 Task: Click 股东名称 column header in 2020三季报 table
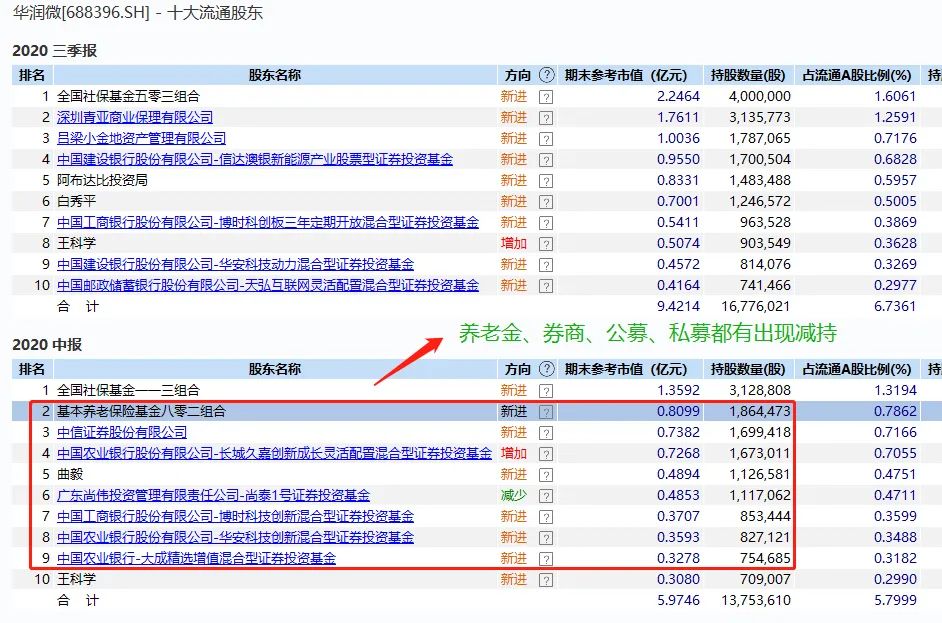275,75
